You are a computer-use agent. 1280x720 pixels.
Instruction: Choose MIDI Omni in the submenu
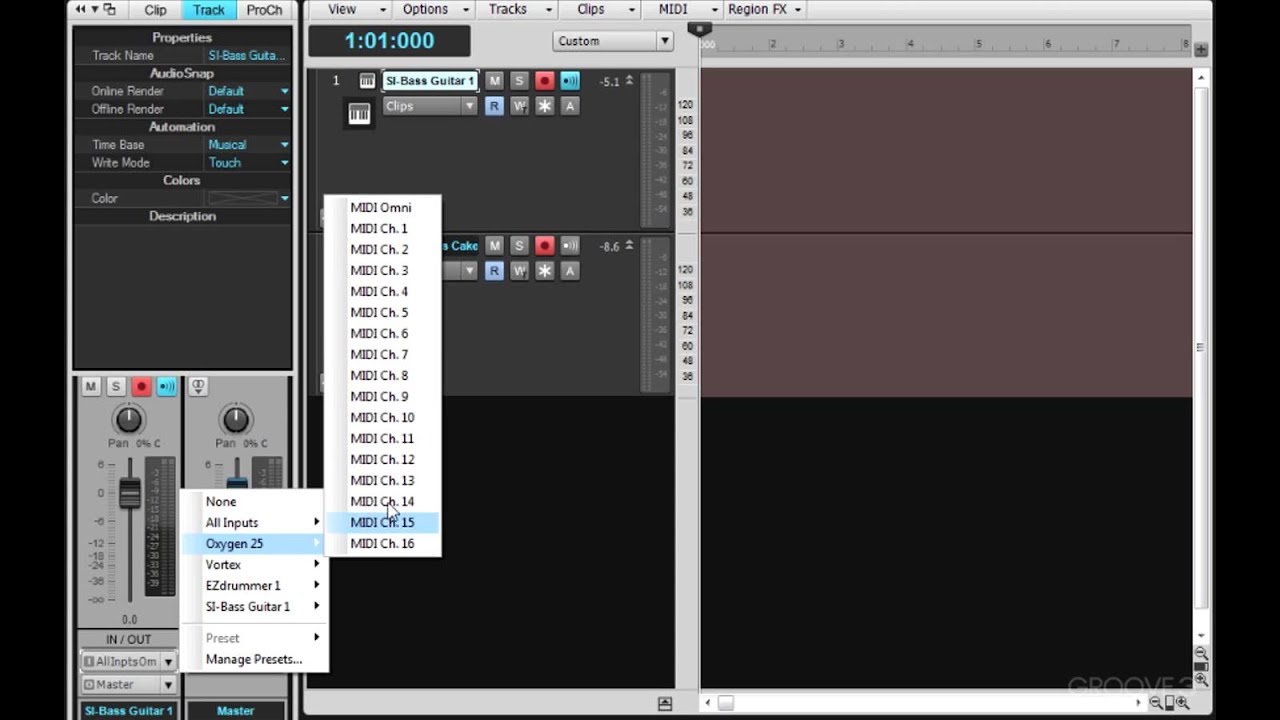[382, 207]
